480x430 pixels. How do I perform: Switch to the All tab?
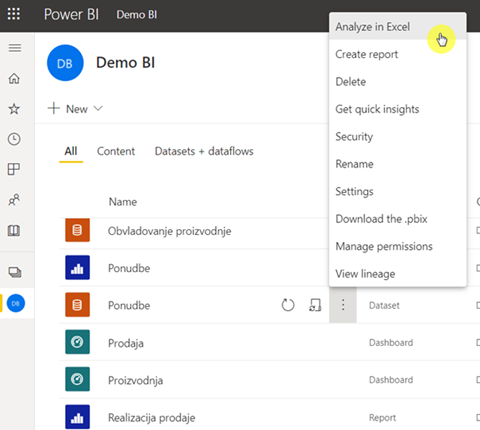(71, 151)
